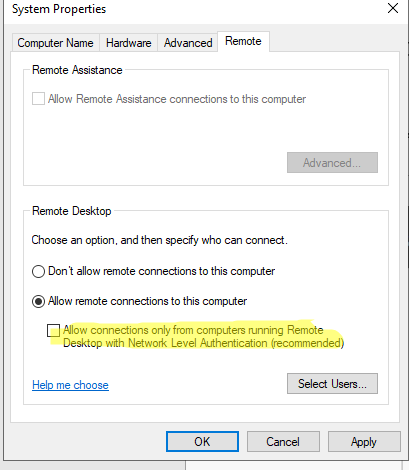Tick the Allow Remote Assistance connections checkbox
The width and height of the screenshot is (409, 470).
click(x=38, y=99)
